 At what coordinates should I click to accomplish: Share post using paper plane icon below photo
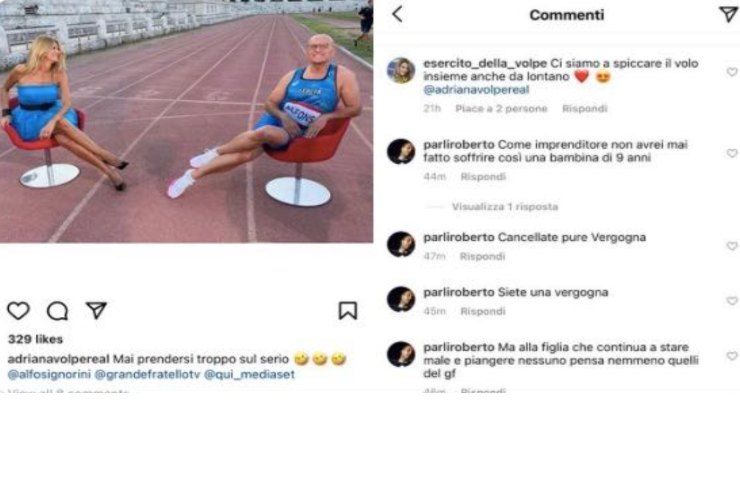point(96,310)
